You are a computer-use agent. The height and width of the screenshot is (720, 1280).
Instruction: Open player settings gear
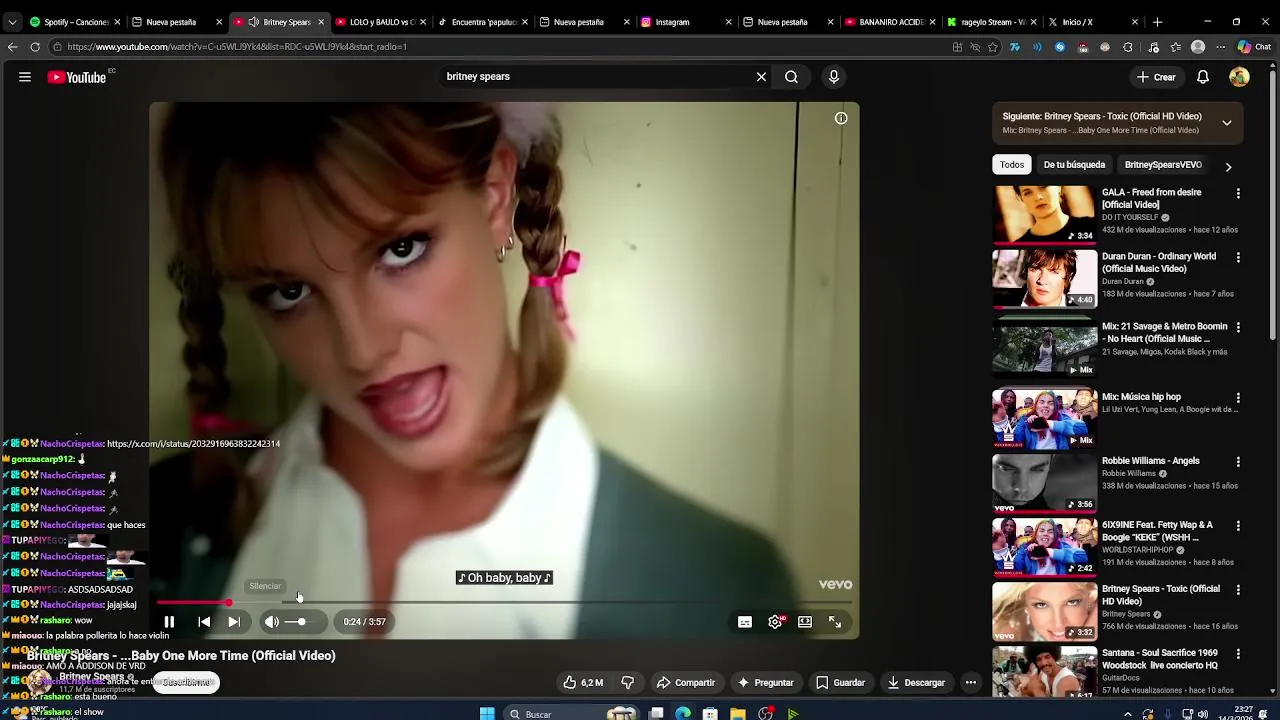click(x=775, y=622)
